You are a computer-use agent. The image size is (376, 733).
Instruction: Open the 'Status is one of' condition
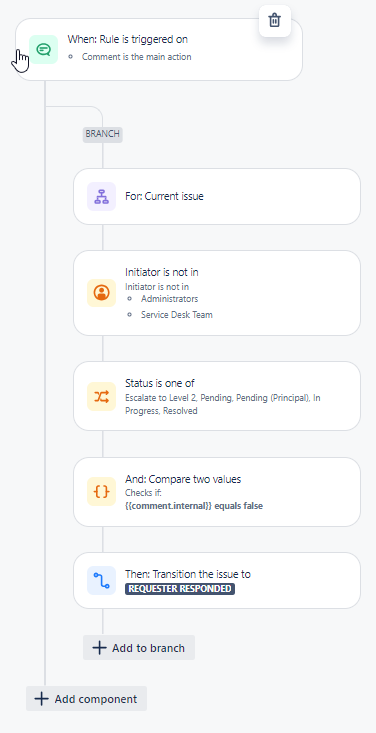pos(217,396)
